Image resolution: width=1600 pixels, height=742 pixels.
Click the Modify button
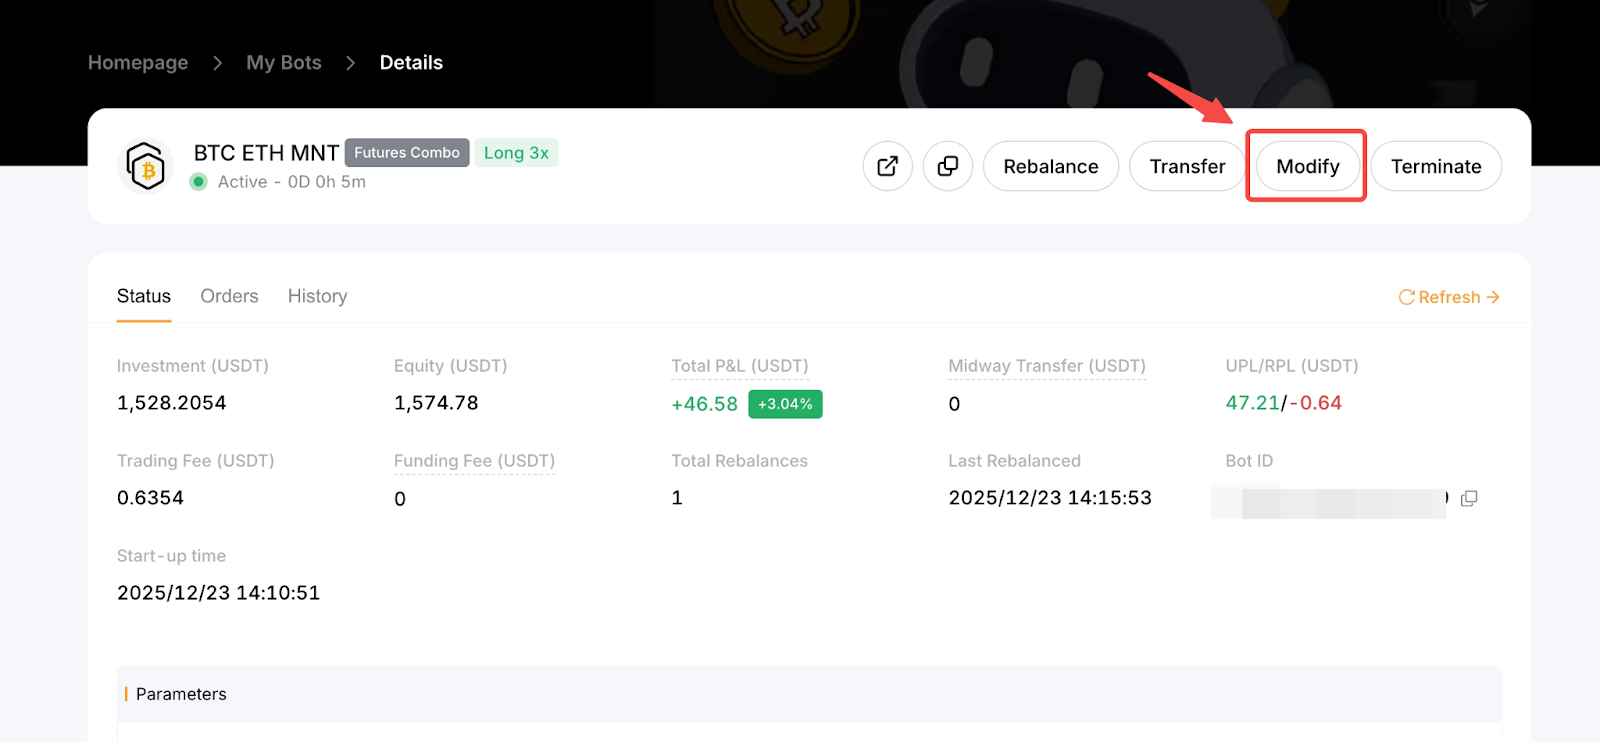coord(1307,166)
